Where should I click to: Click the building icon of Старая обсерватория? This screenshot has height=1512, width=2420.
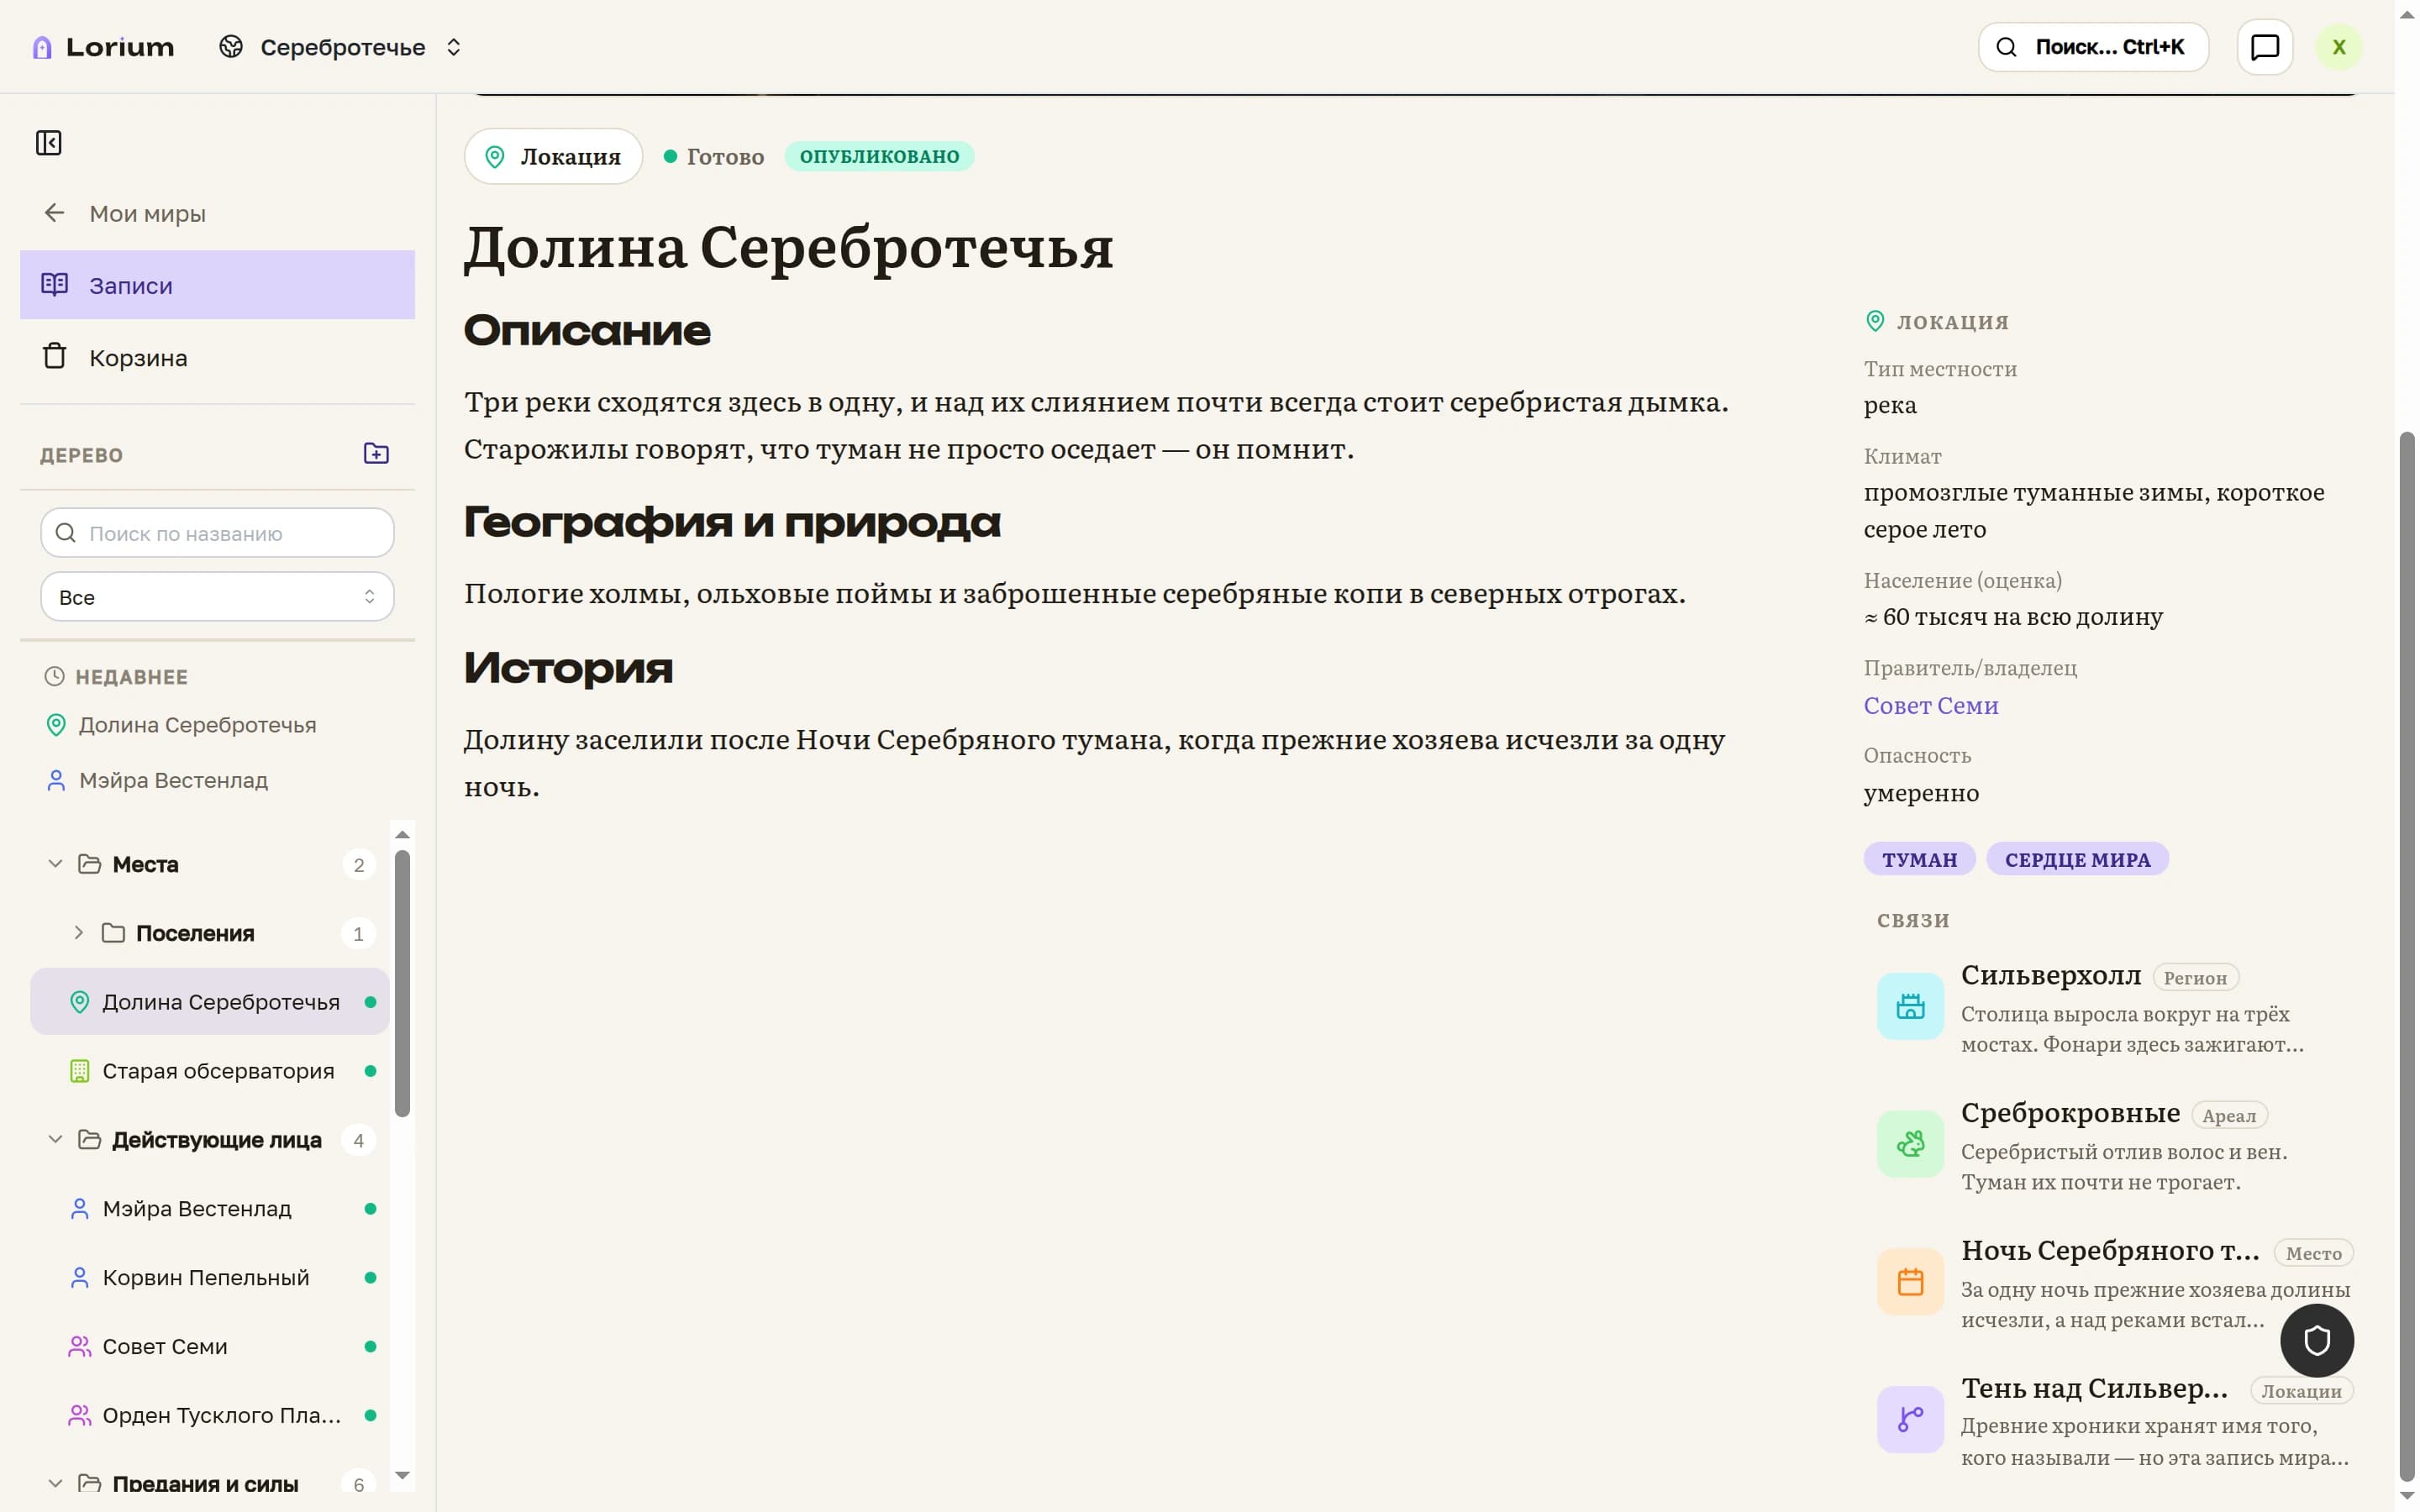79,1071
